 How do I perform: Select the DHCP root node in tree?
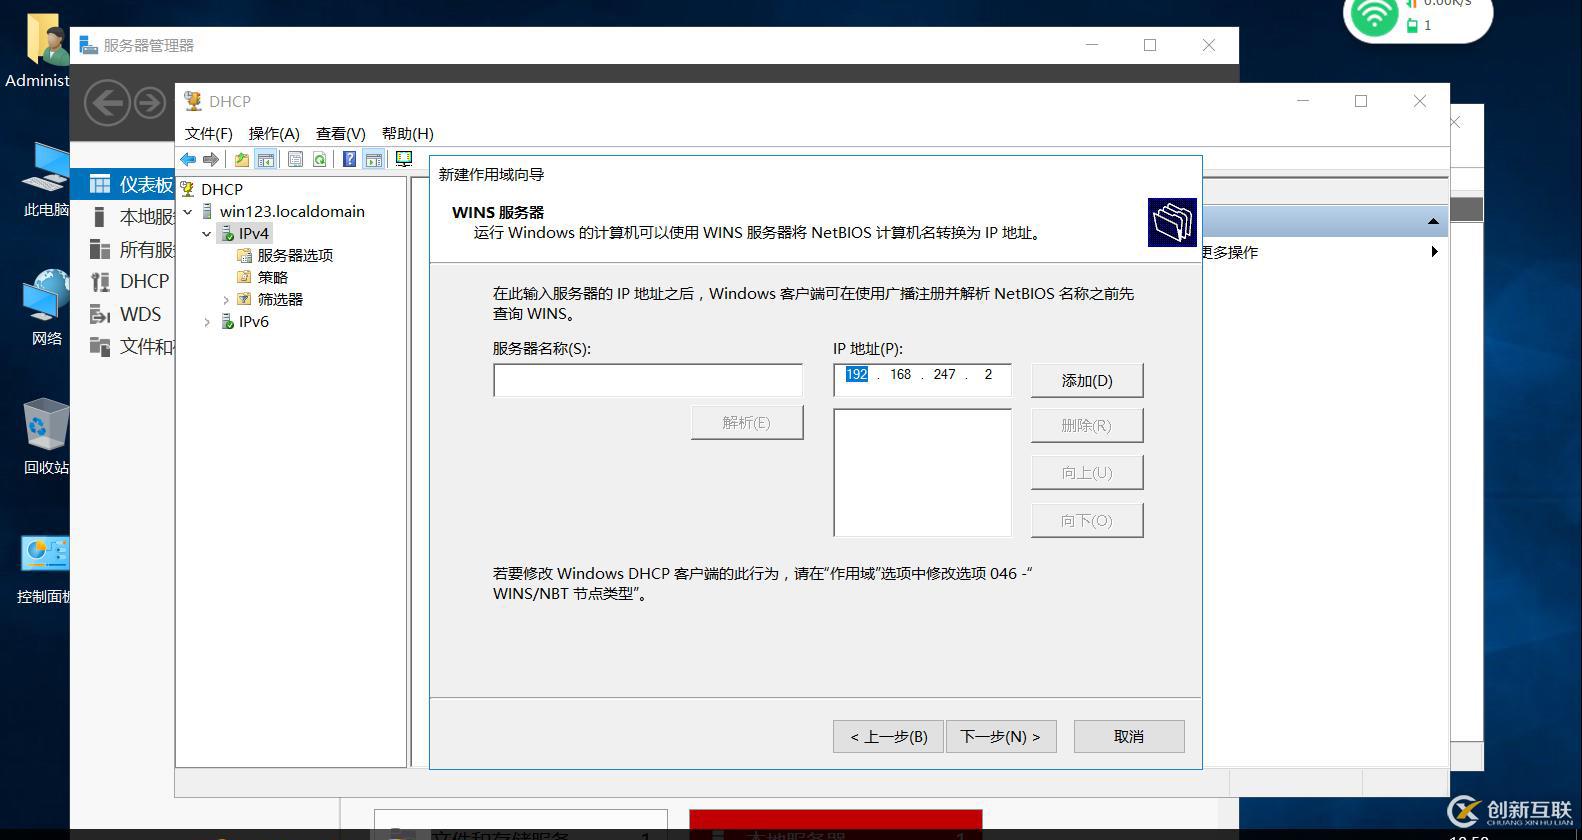pyautogui.click(x=221, y=189)
